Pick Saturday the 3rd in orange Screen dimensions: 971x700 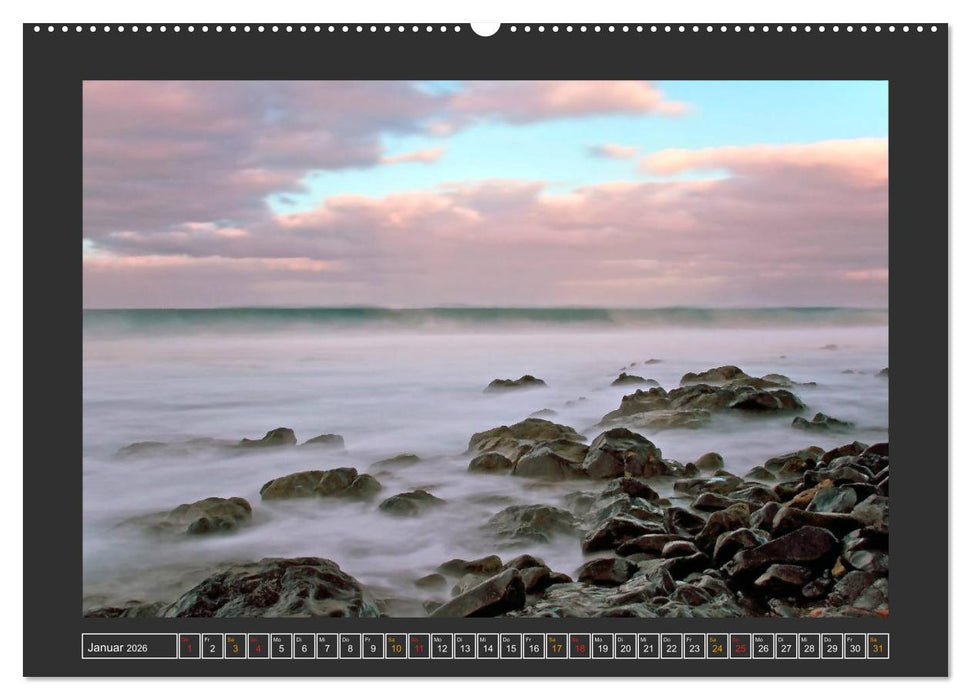[236, 647]
